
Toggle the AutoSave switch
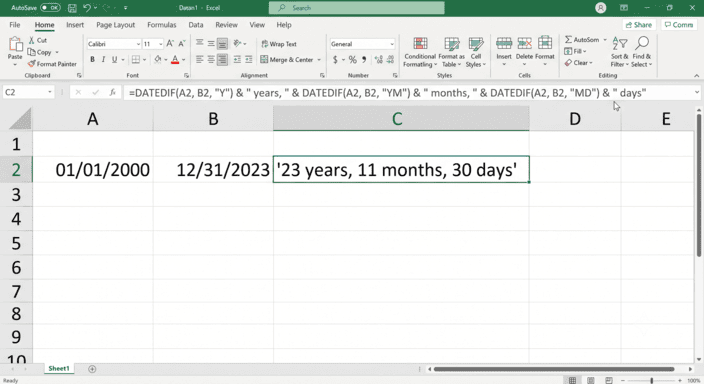50,8
